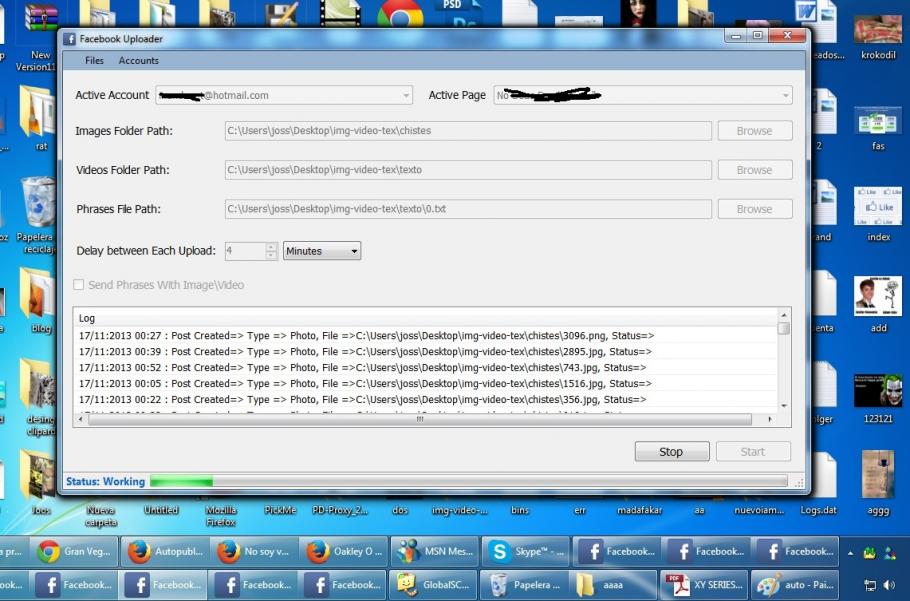Decrease the delay between uploads value

click(271, 255)
